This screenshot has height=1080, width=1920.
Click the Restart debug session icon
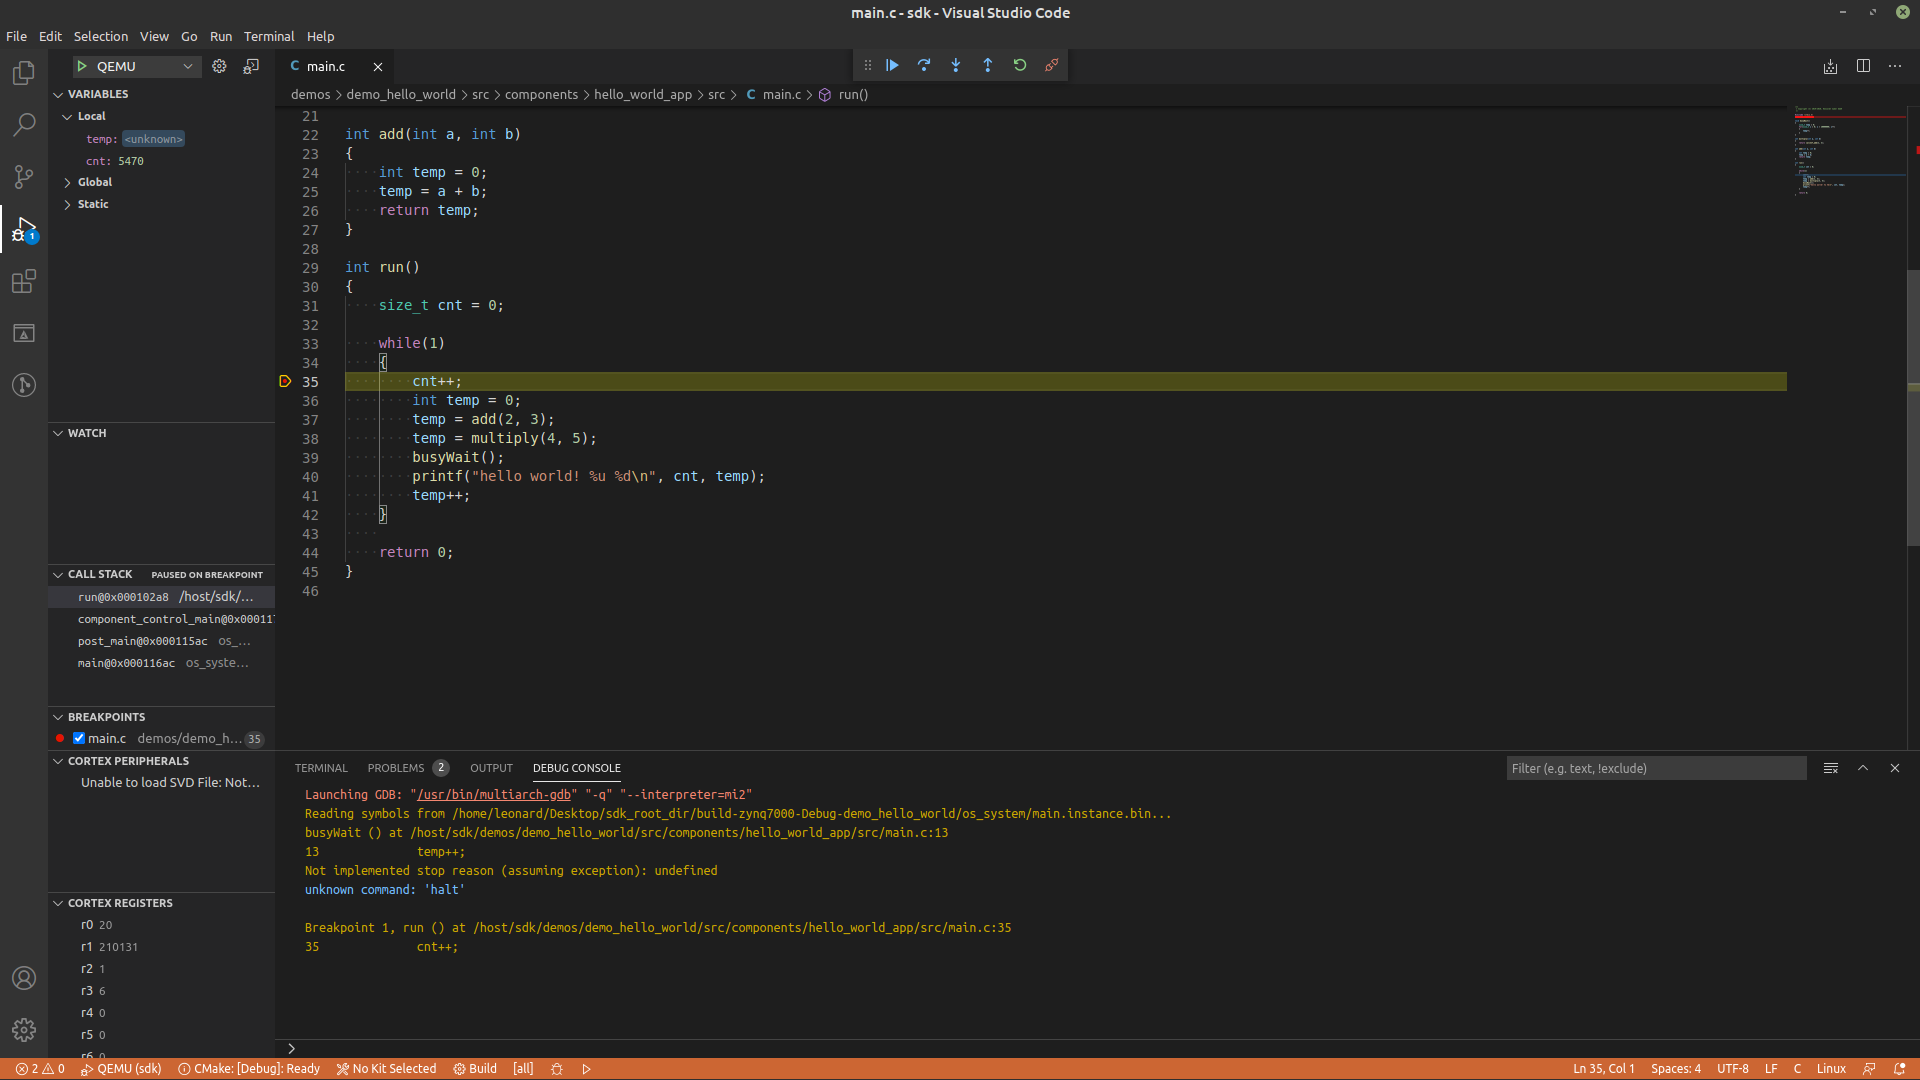click(x=1021, y=65)
